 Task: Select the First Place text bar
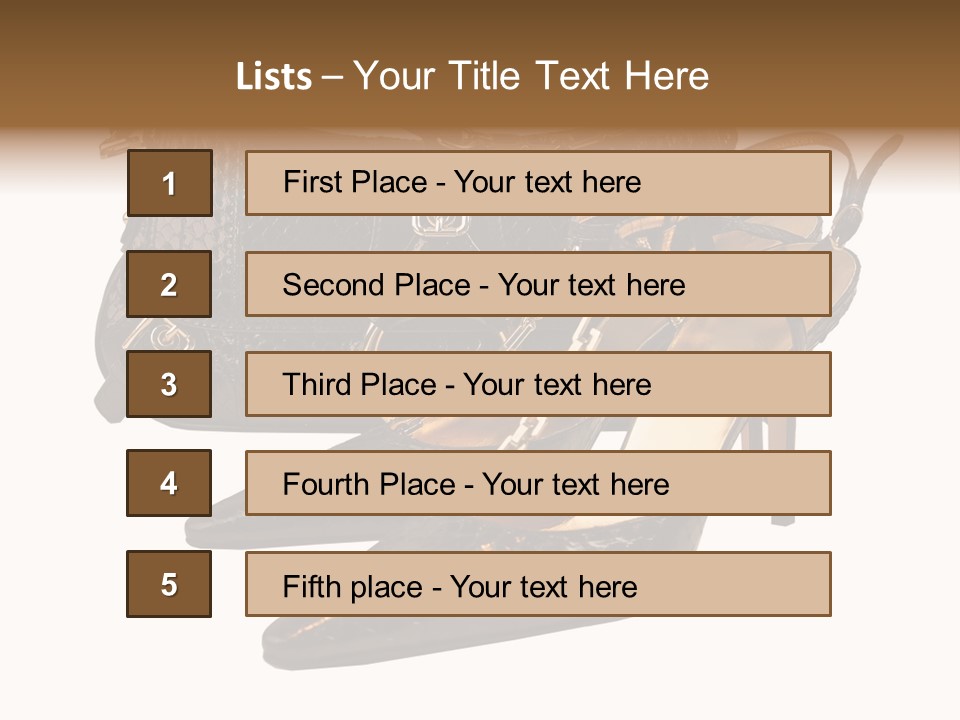coord(538,183)
